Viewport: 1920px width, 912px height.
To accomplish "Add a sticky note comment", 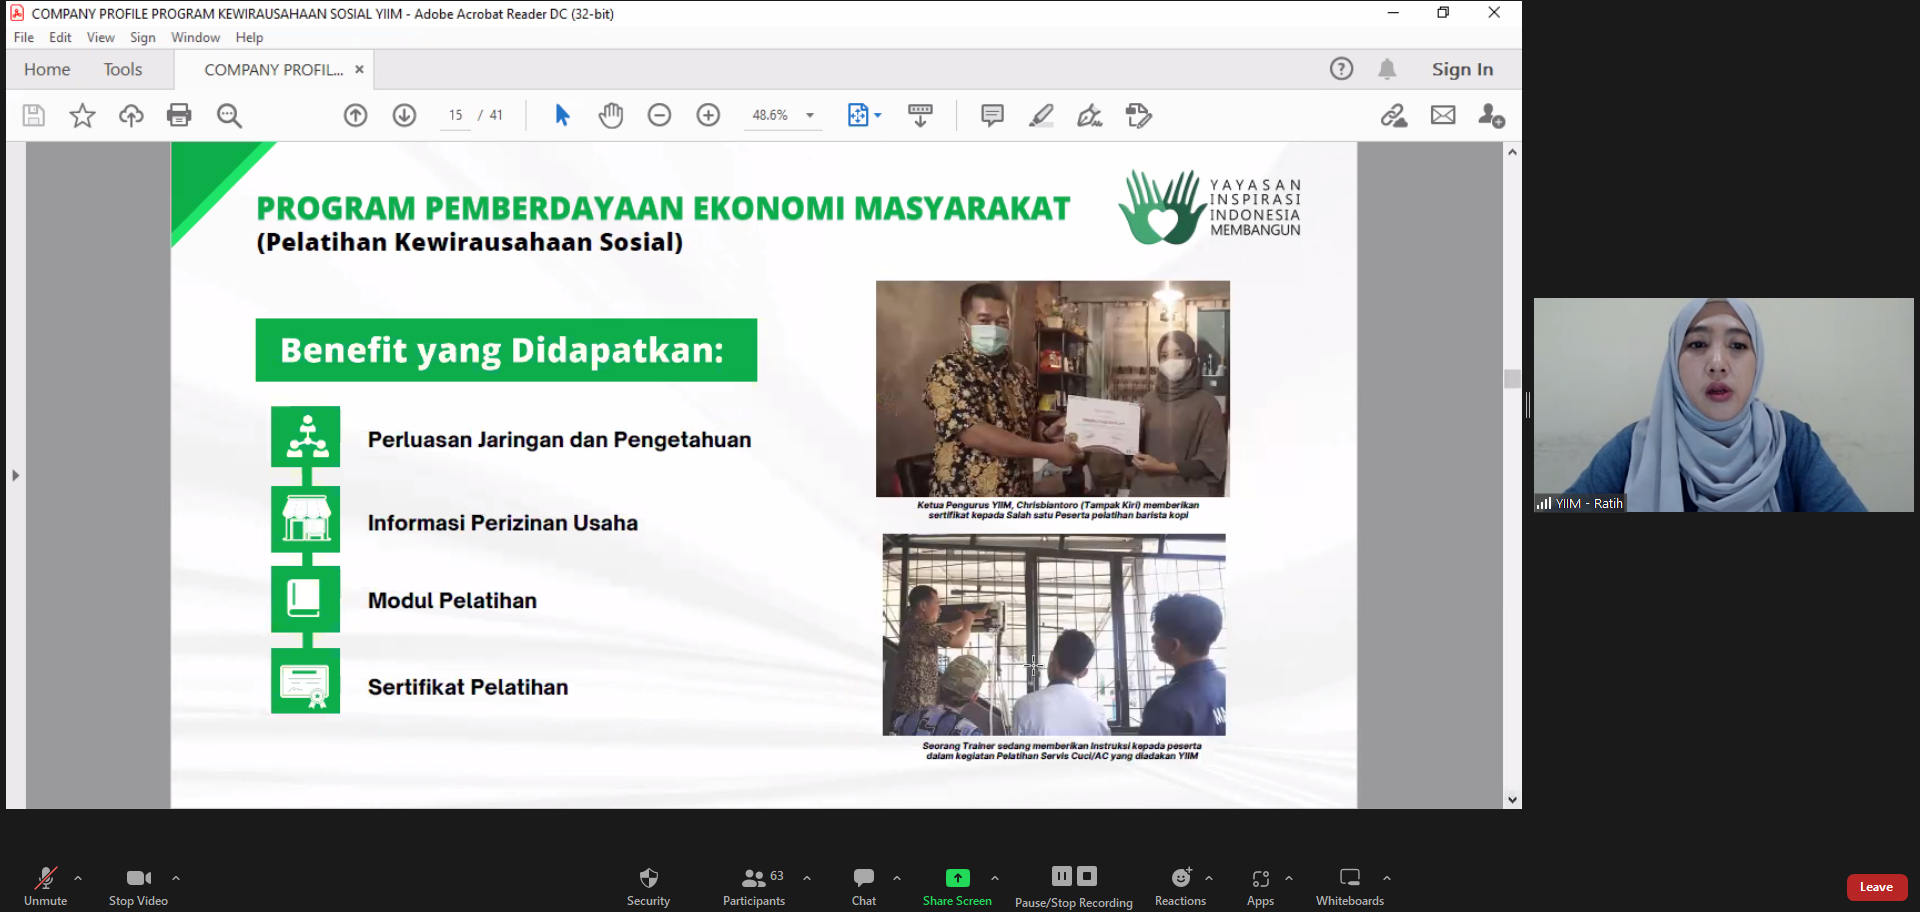I will [x=992, y=116].
